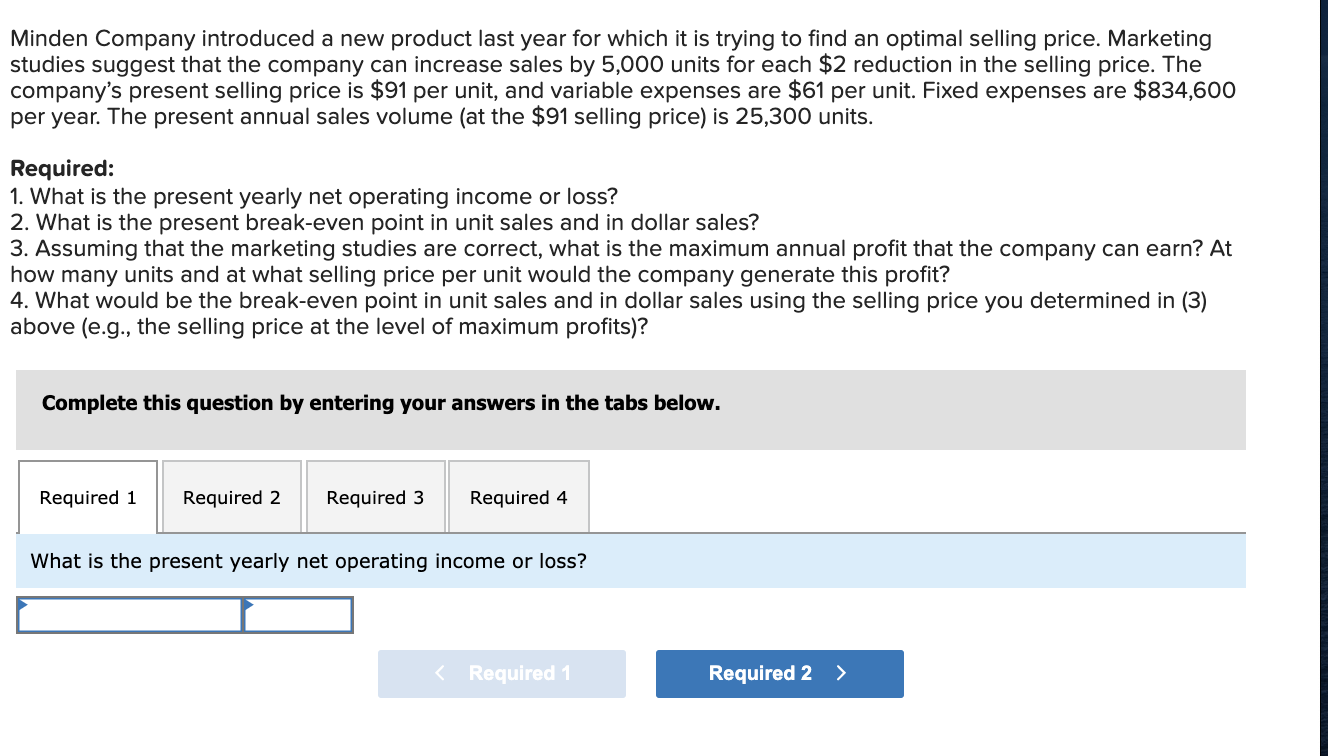Click the vertical scrollbar on the right edge
Image resolution: width=1328 pixels, height=756 pixels.
tap(1323, 378)
